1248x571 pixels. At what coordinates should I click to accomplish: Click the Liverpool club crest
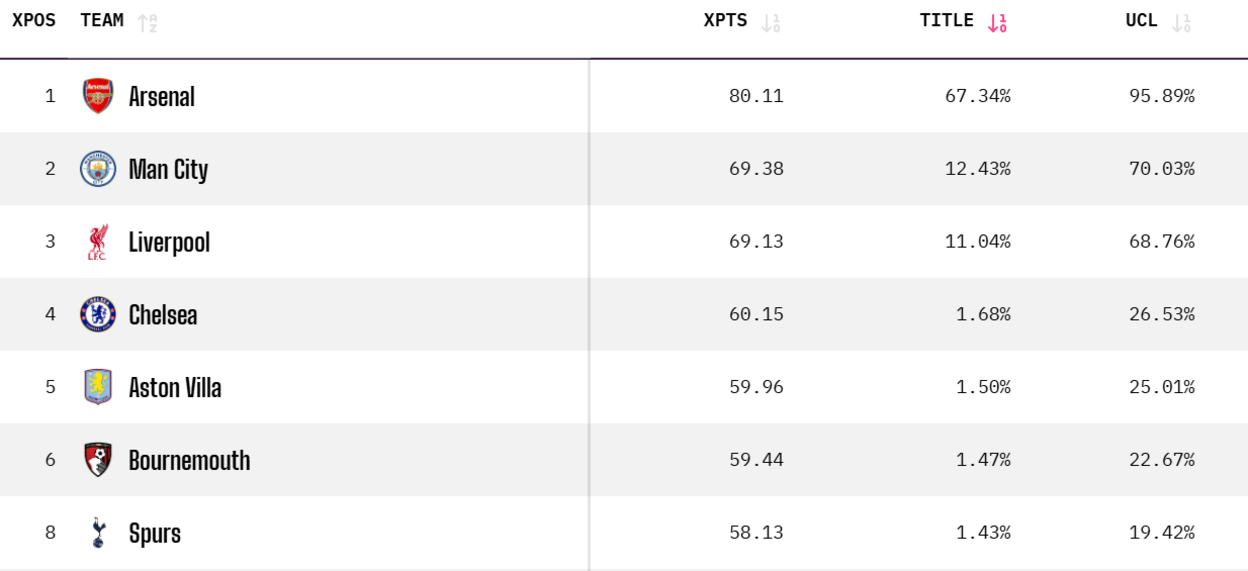(97, 242)
